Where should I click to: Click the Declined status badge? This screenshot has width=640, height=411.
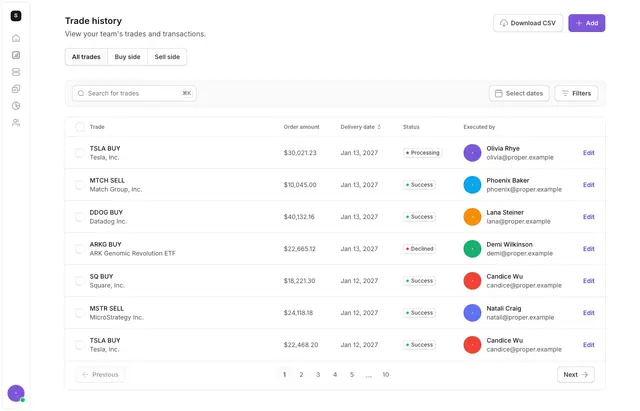click(419, 249)
